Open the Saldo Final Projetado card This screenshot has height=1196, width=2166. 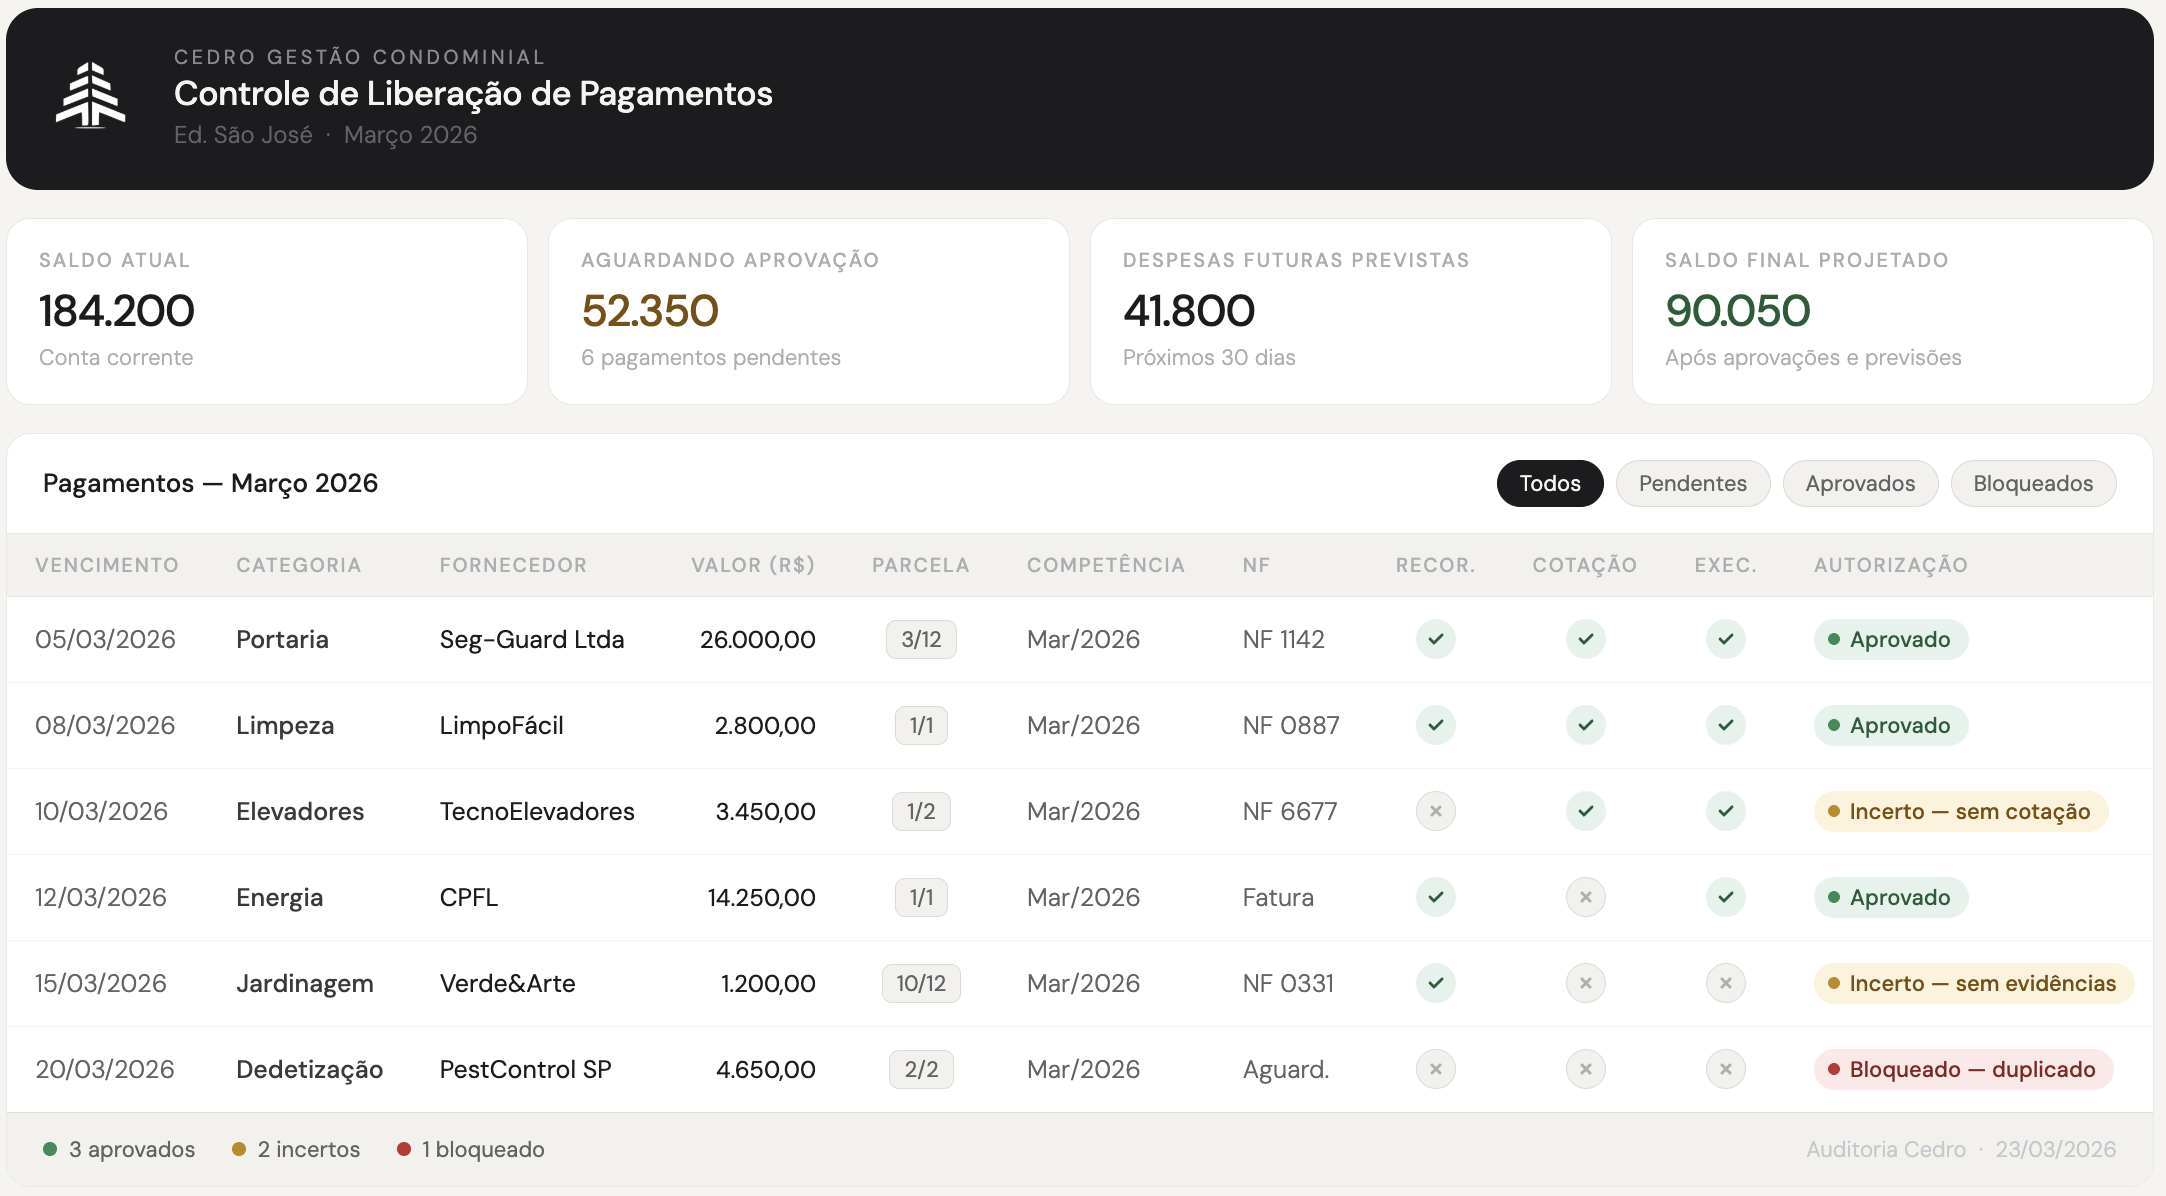1892,311
